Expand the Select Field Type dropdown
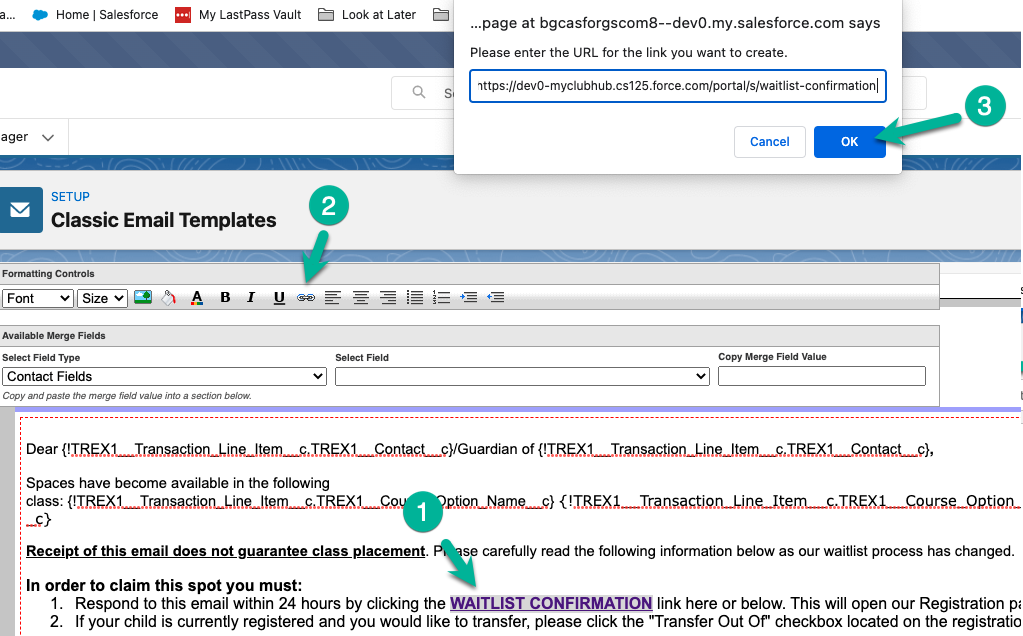Screen dimensions: 1023x636 click(164, 375)
